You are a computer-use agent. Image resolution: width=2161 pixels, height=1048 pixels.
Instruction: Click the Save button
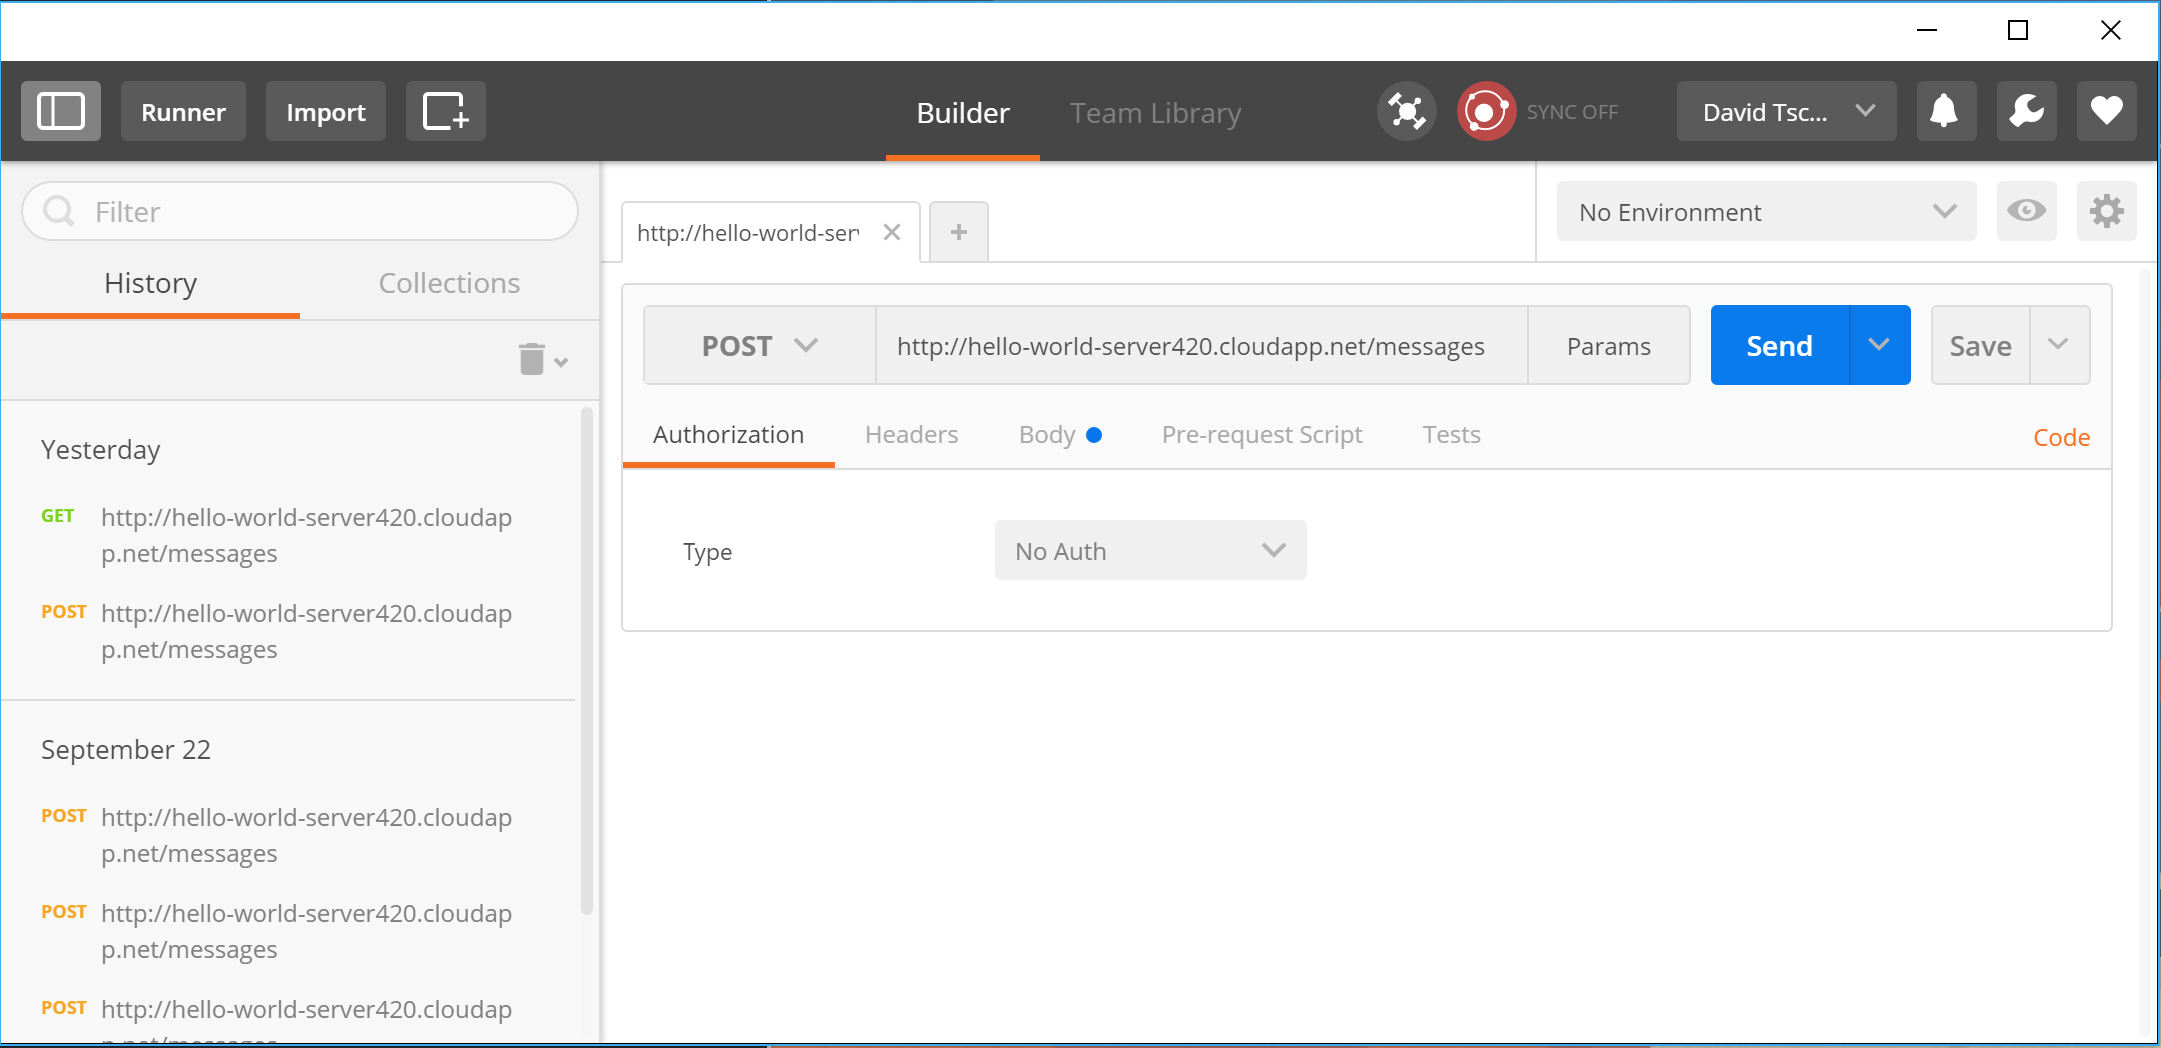click(x=1980, y=345)
